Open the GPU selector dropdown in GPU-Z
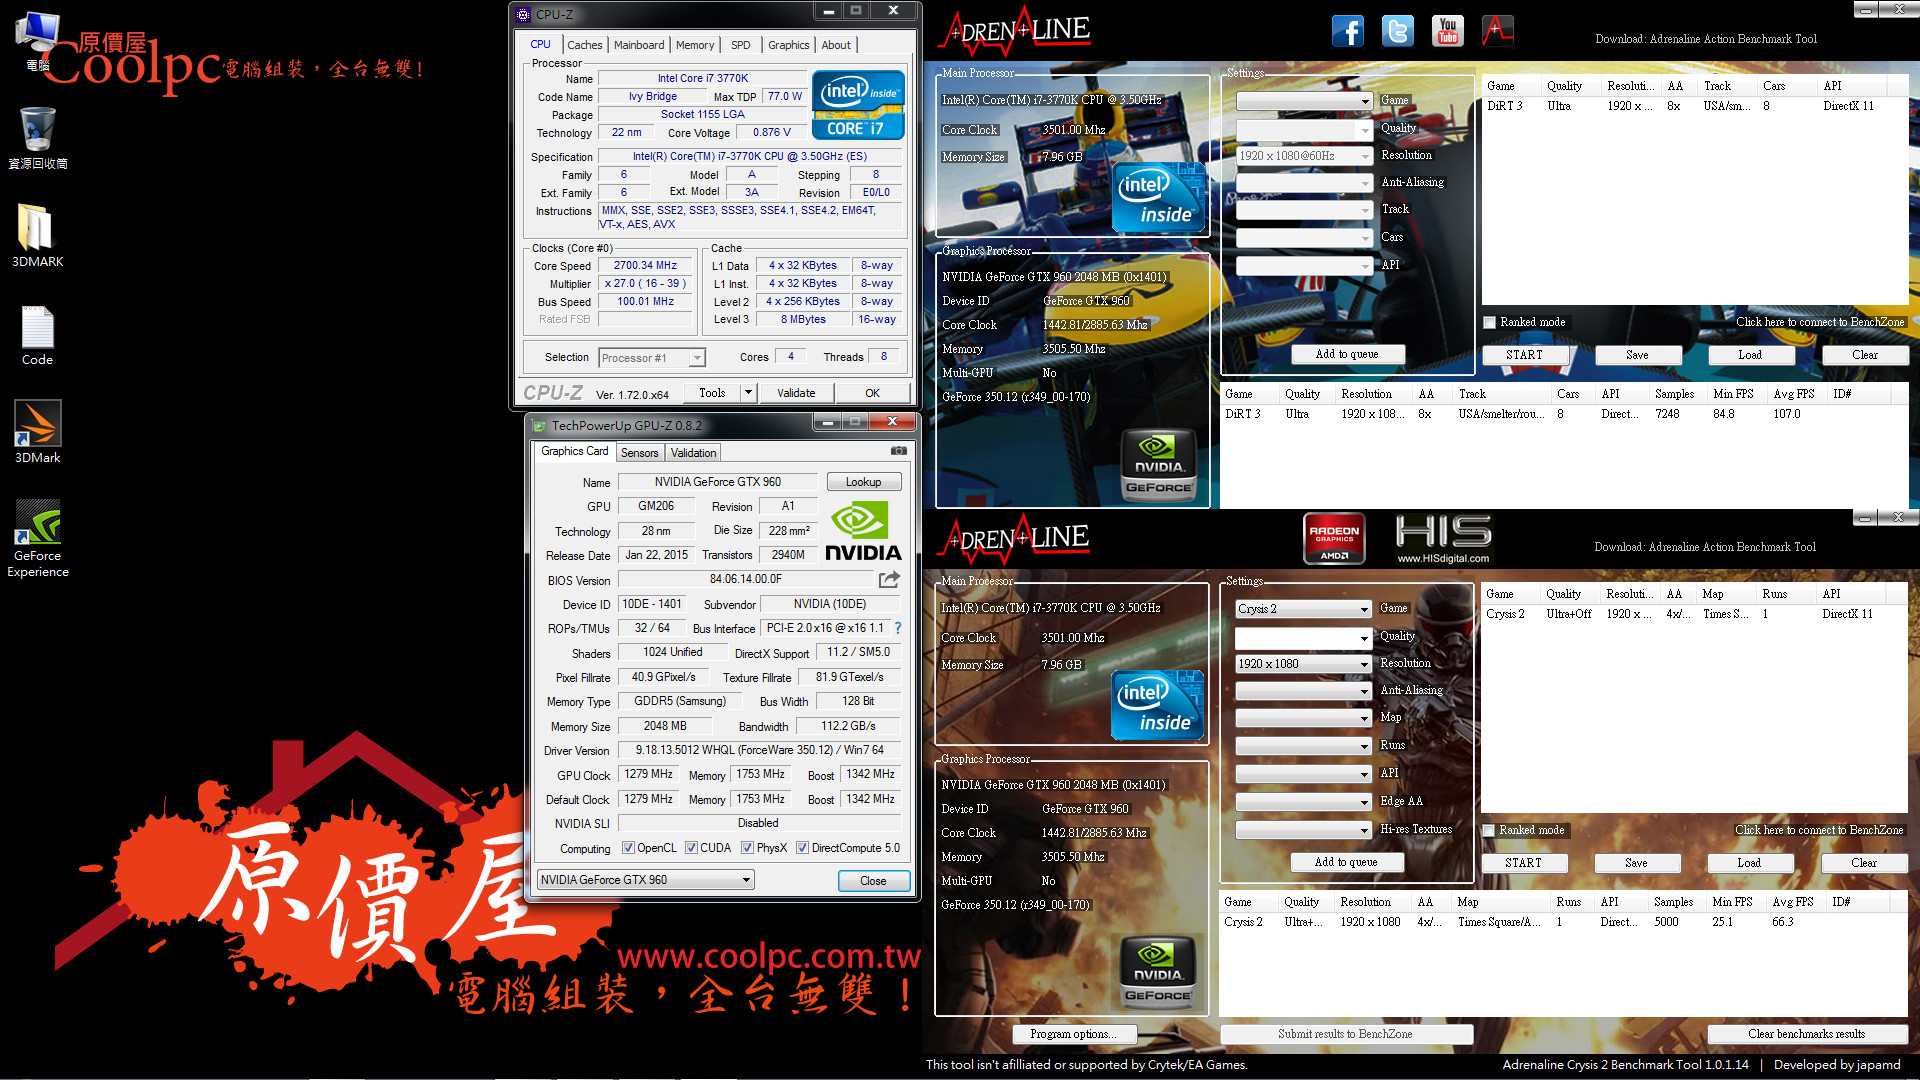The image size is (1920, 1080). 645,880
